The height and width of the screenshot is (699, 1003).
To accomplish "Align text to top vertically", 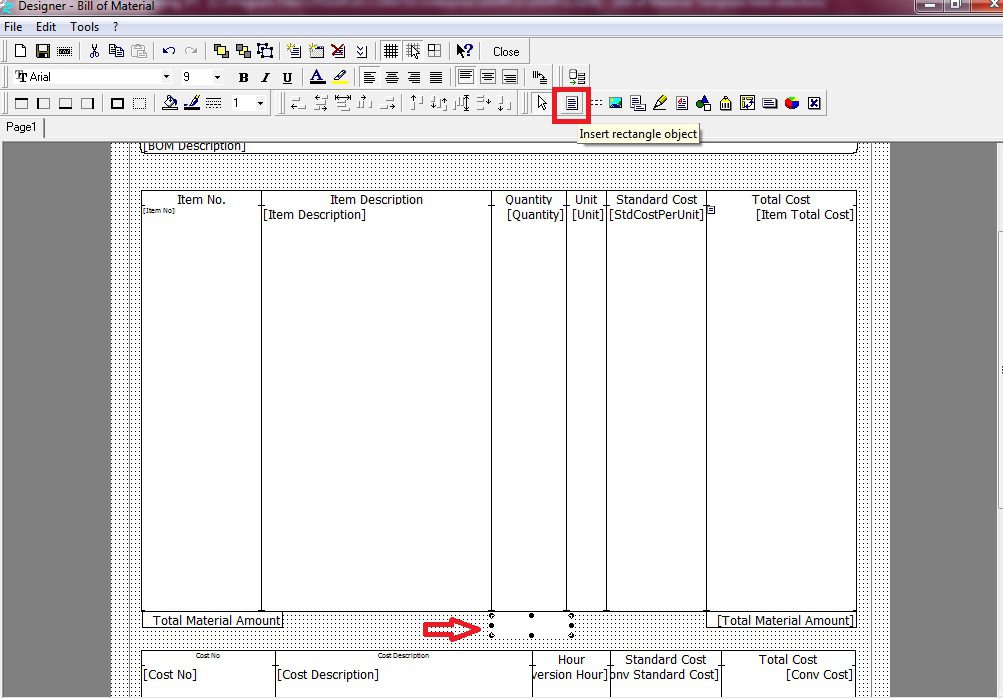I will tap(466, 77).
